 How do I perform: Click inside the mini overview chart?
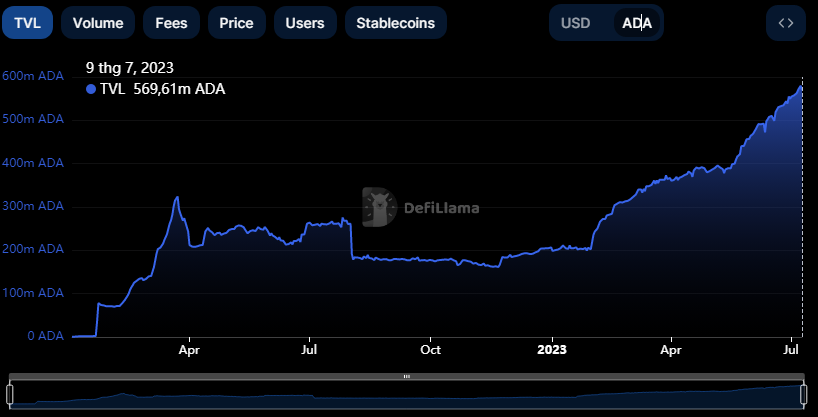(400, 396)
